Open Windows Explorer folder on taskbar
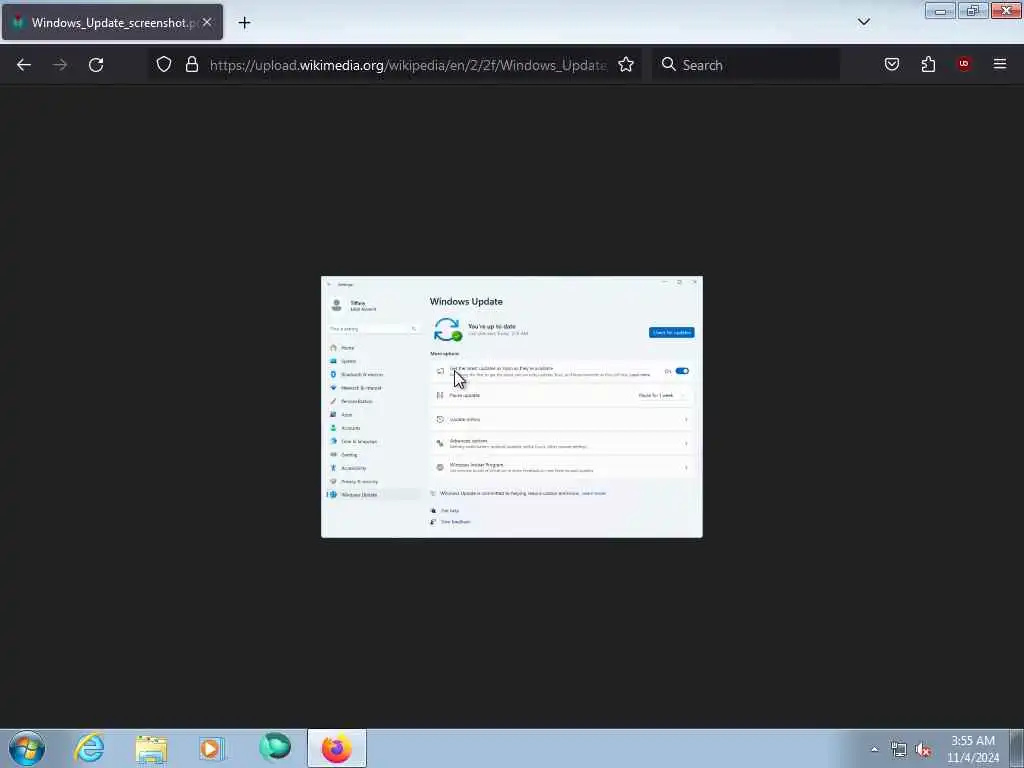This screenshot has width=1024, height=768. (x=152, y=748)
